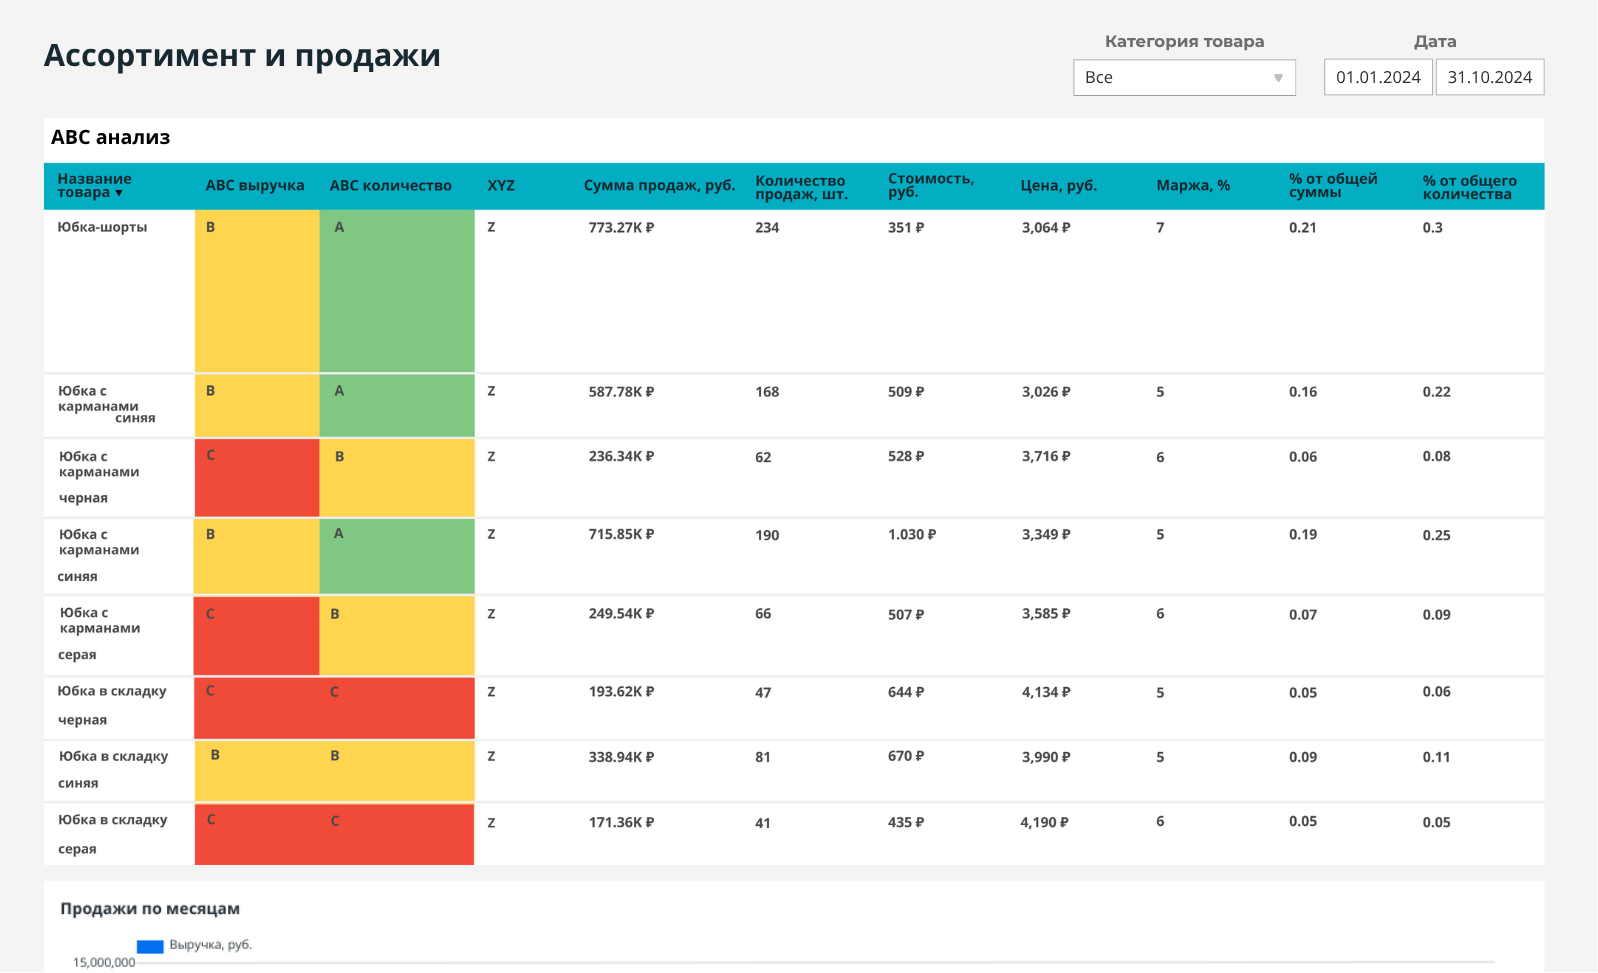Click cost value 1.030 ₽
The height and width of the screenshot is (973, 1598).
pos(912,535)
